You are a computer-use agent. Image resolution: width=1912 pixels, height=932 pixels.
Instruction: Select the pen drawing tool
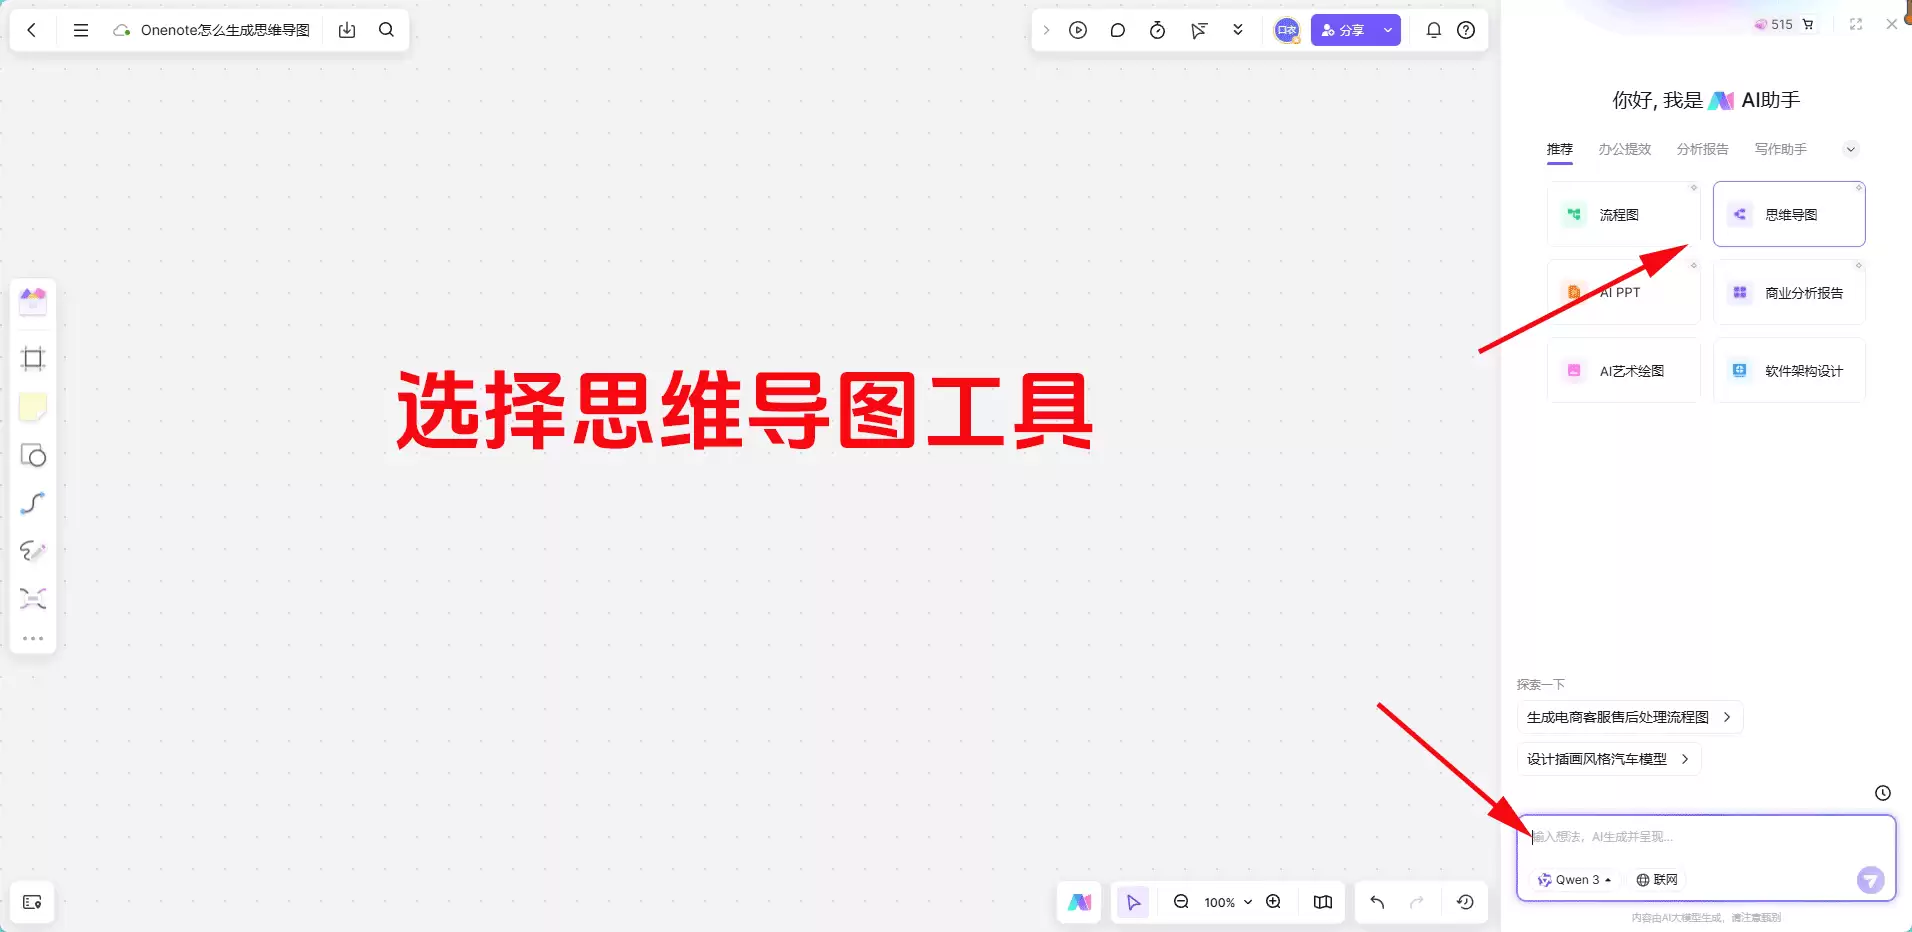[33, 551]
